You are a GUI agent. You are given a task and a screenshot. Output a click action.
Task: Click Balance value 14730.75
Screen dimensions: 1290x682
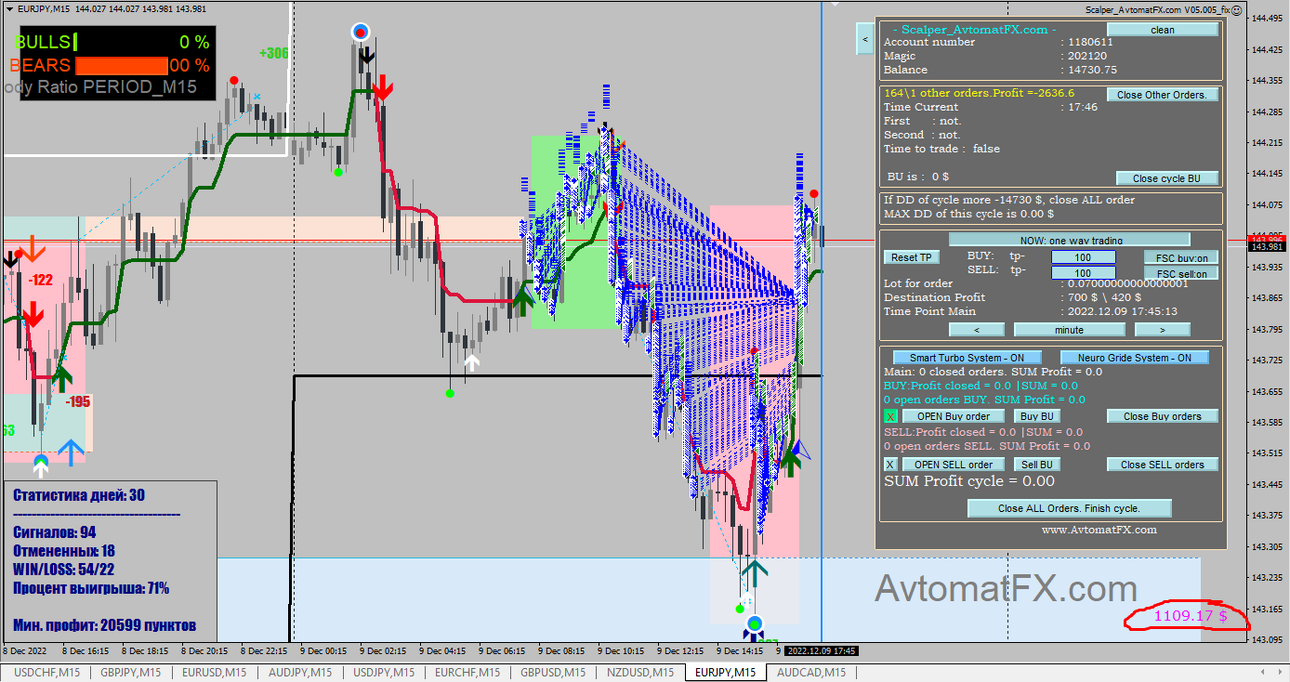point(1092,70)
